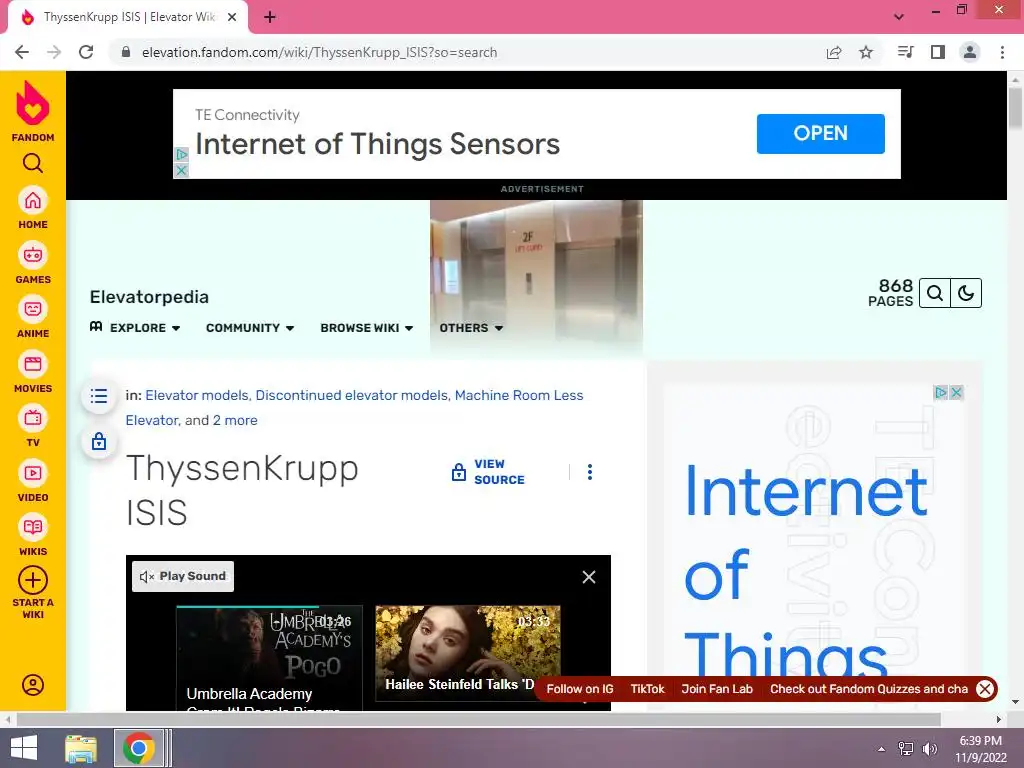Viewport: 1024px width, 768px height.
Task: Open Games section in Fandom sidebar
Action: 33,263
